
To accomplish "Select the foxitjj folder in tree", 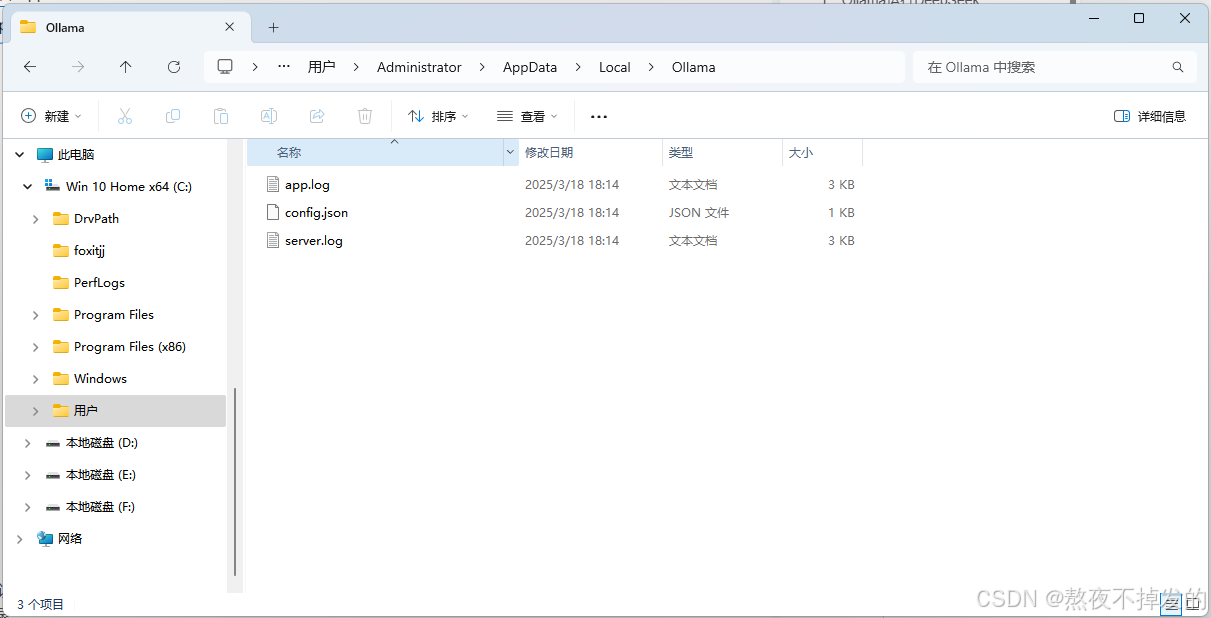I will (x=90, y=251).
